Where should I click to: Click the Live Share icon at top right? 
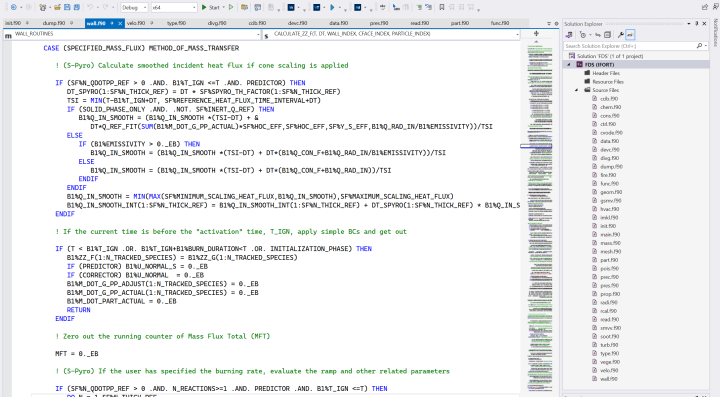704,7
